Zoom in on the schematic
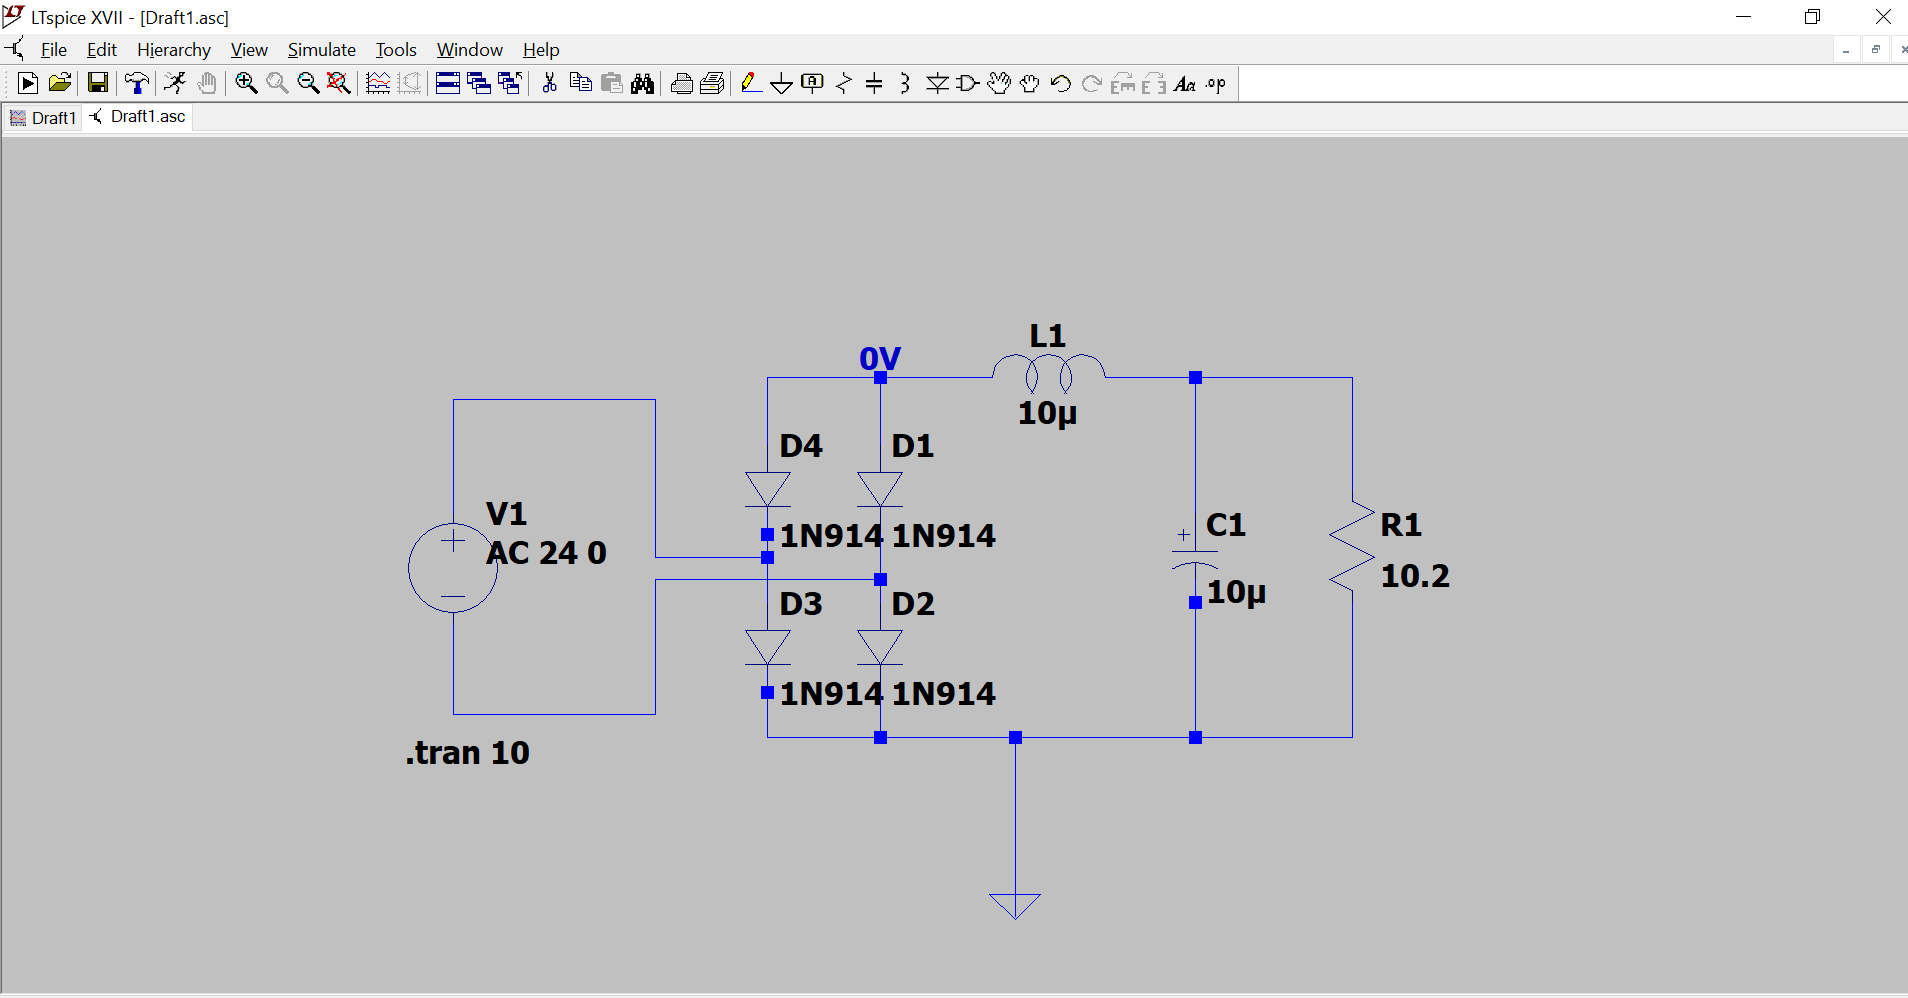This screenshot has width=1908, height=998. [x=246, y=83]
